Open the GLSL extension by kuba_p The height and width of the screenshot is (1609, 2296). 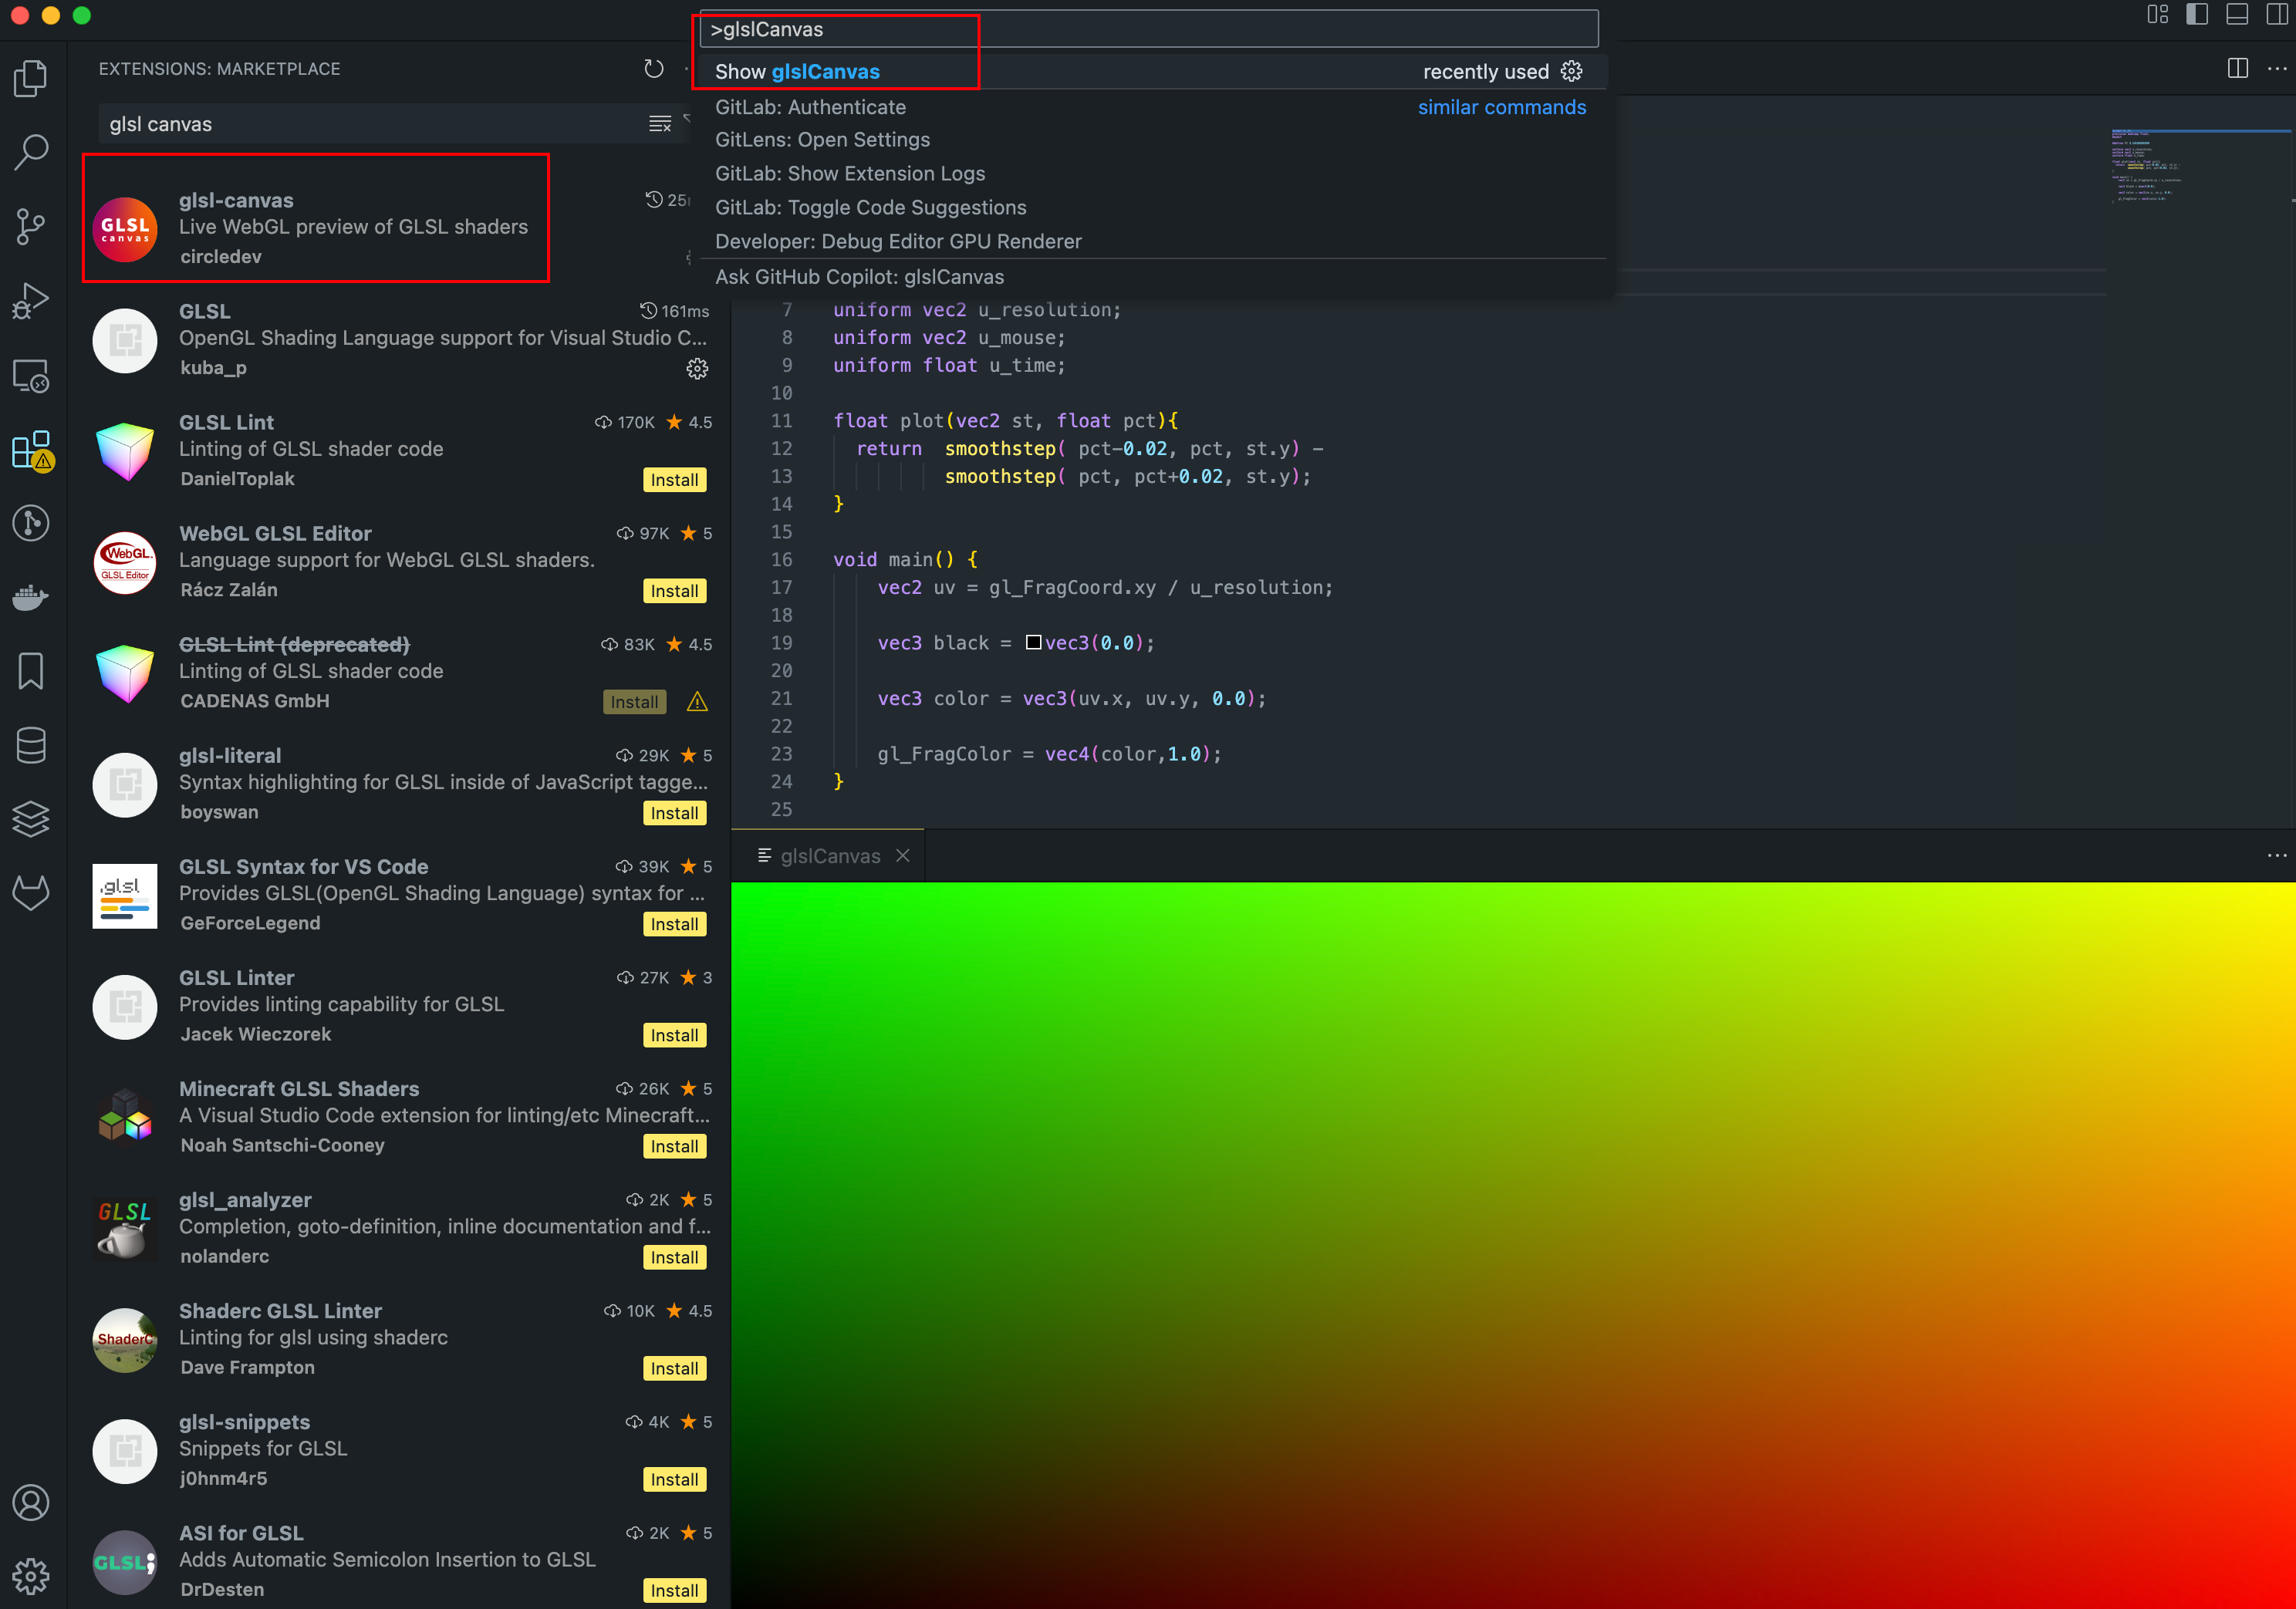click(x=400, y=340)
